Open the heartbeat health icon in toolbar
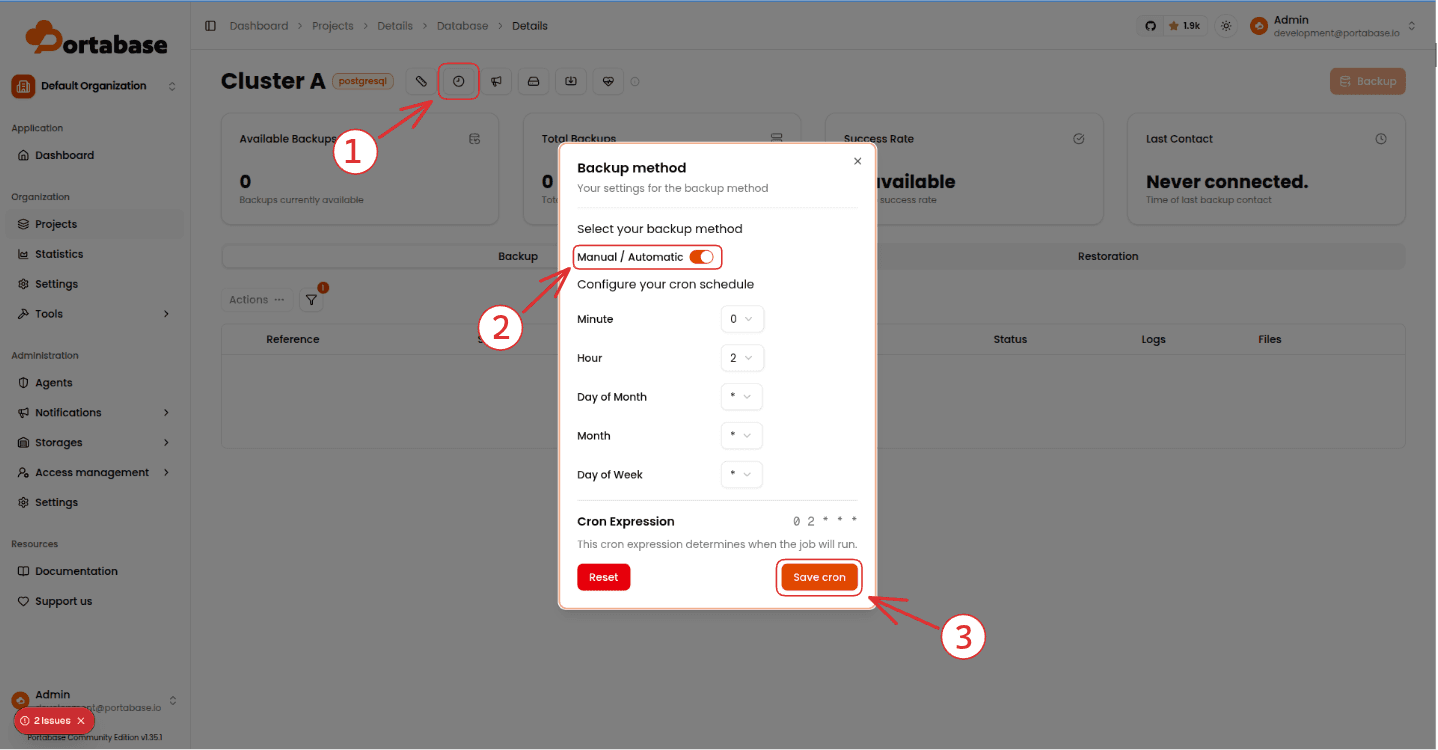 (x=608, y=81)
